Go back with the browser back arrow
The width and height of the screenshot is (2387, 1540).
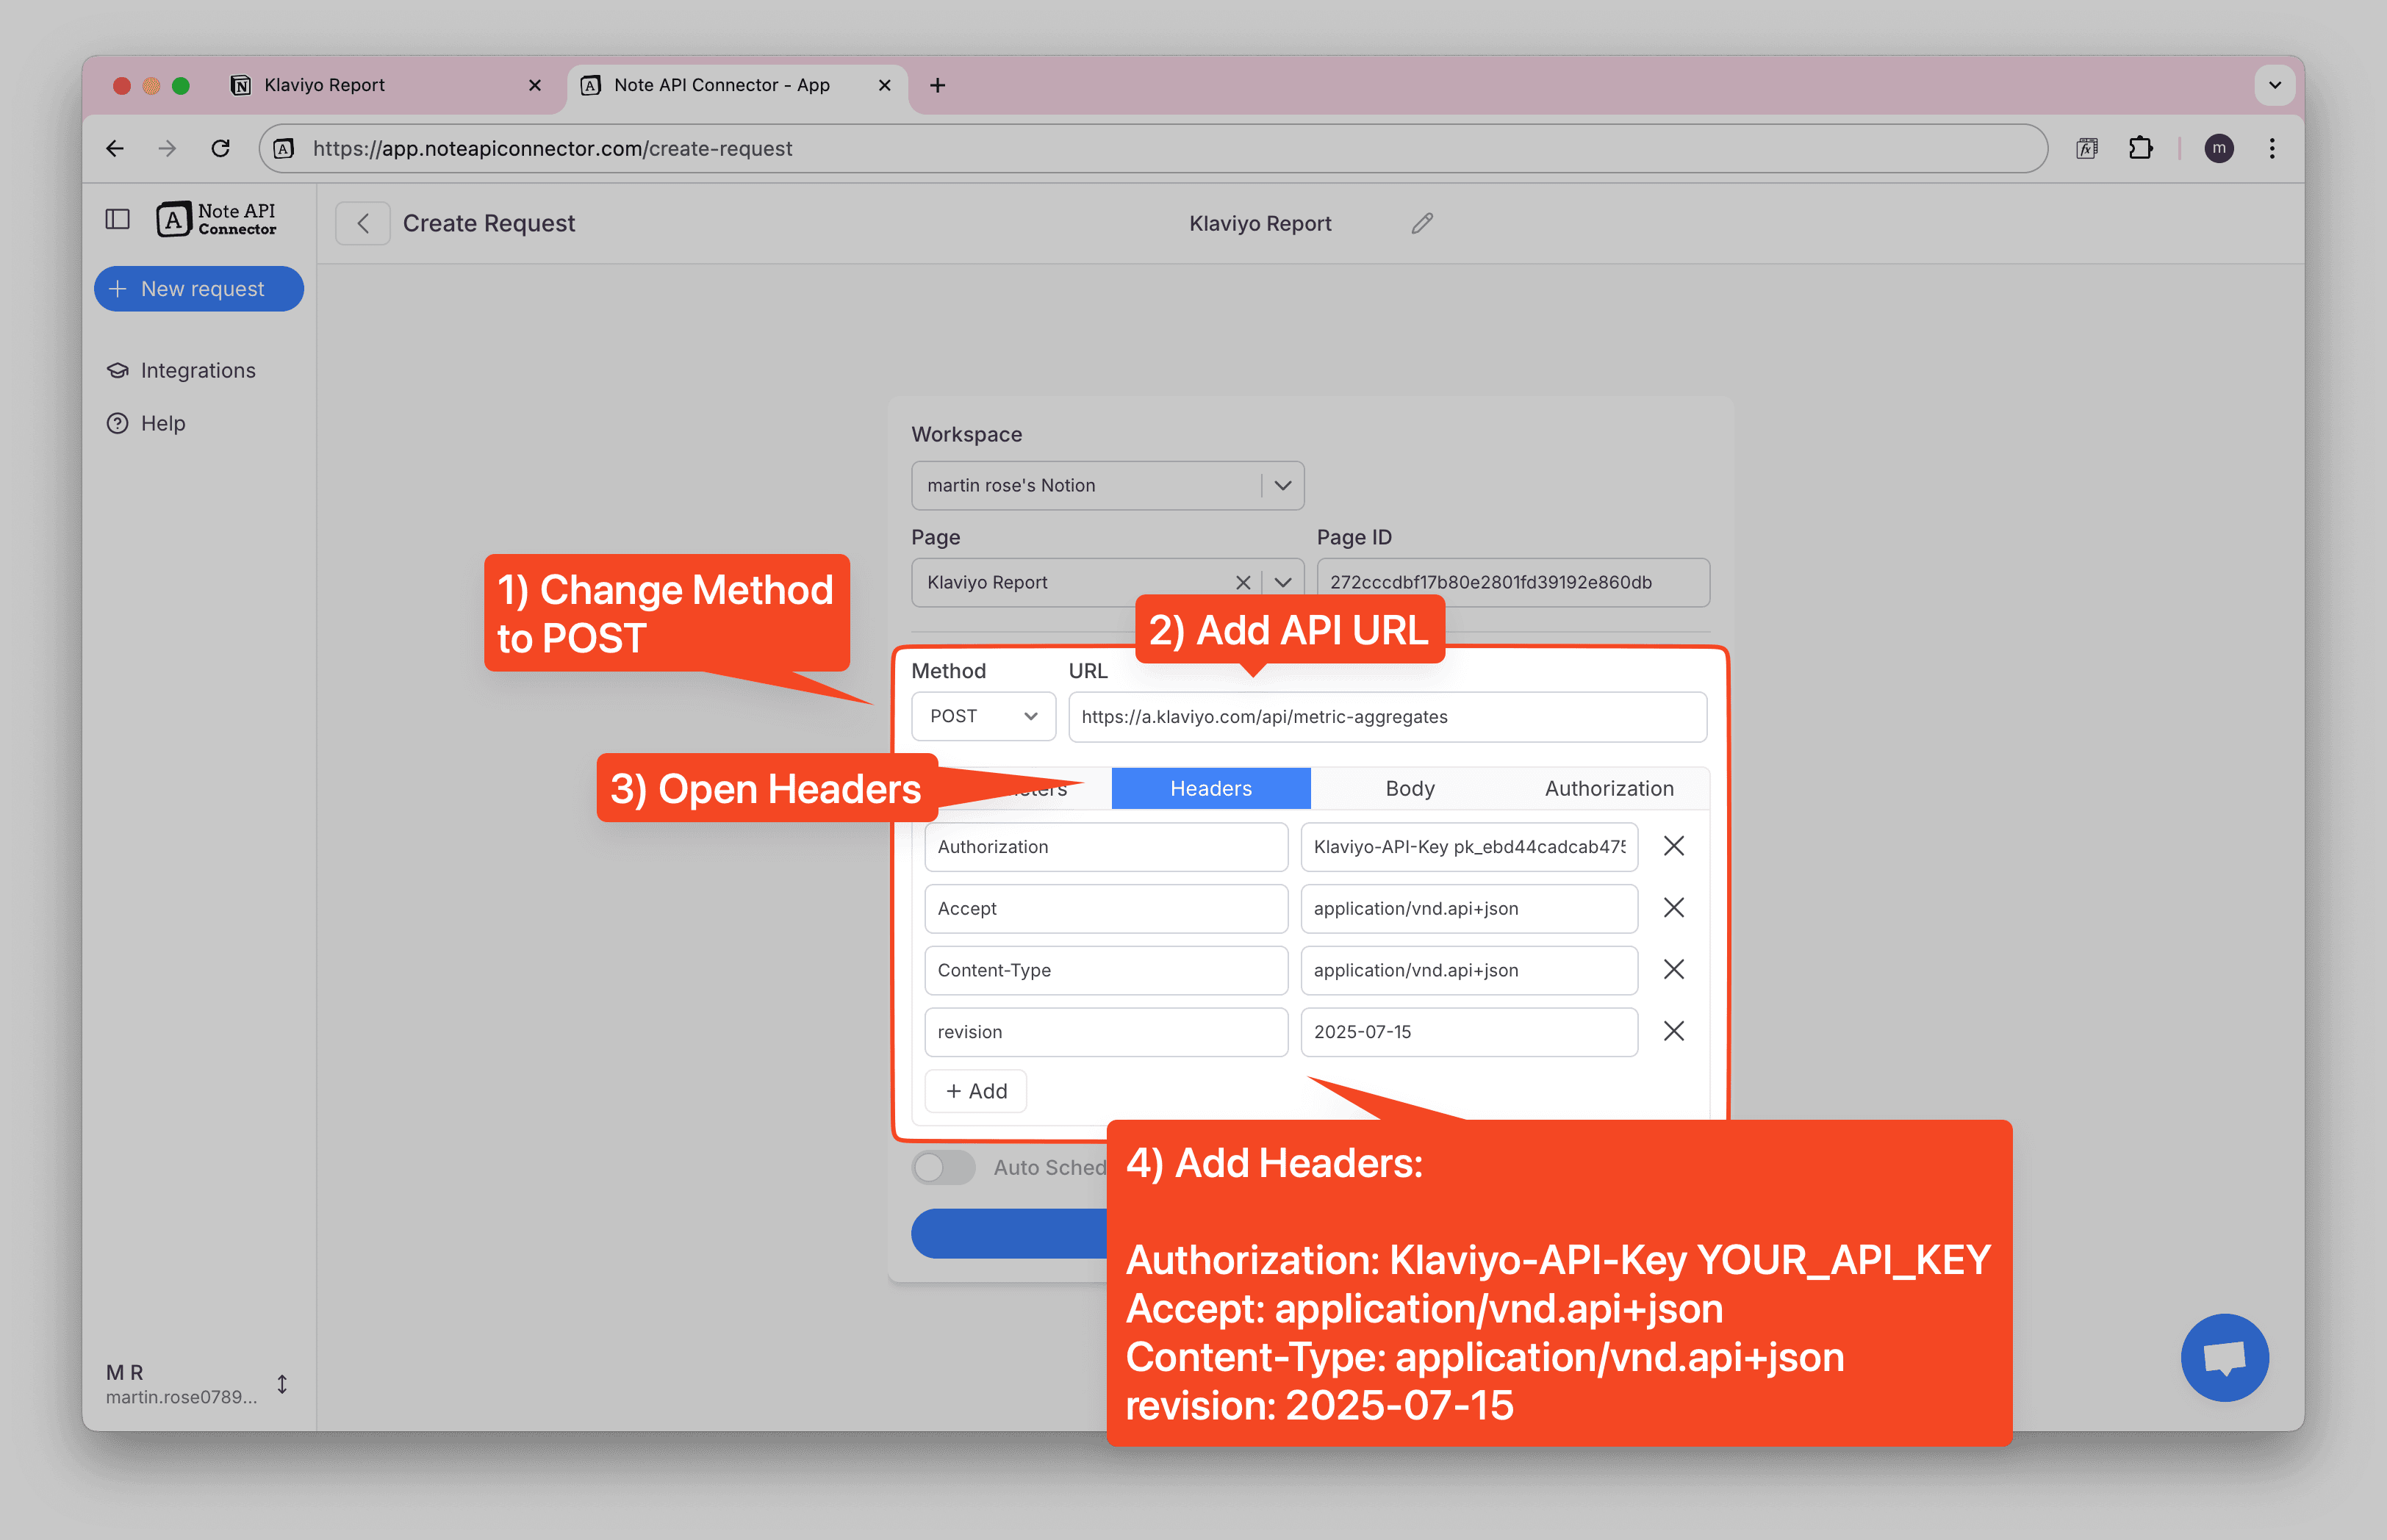click(115, 148)
